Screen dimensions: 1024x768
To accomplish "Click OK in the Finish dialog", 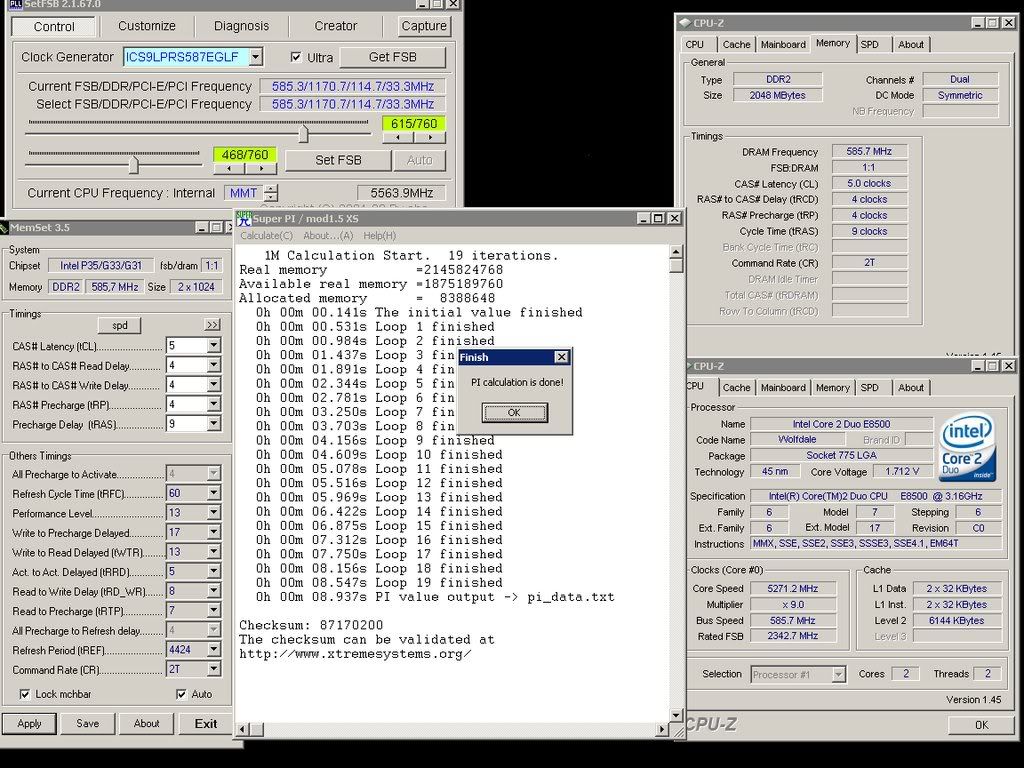I will click(514, 413).
